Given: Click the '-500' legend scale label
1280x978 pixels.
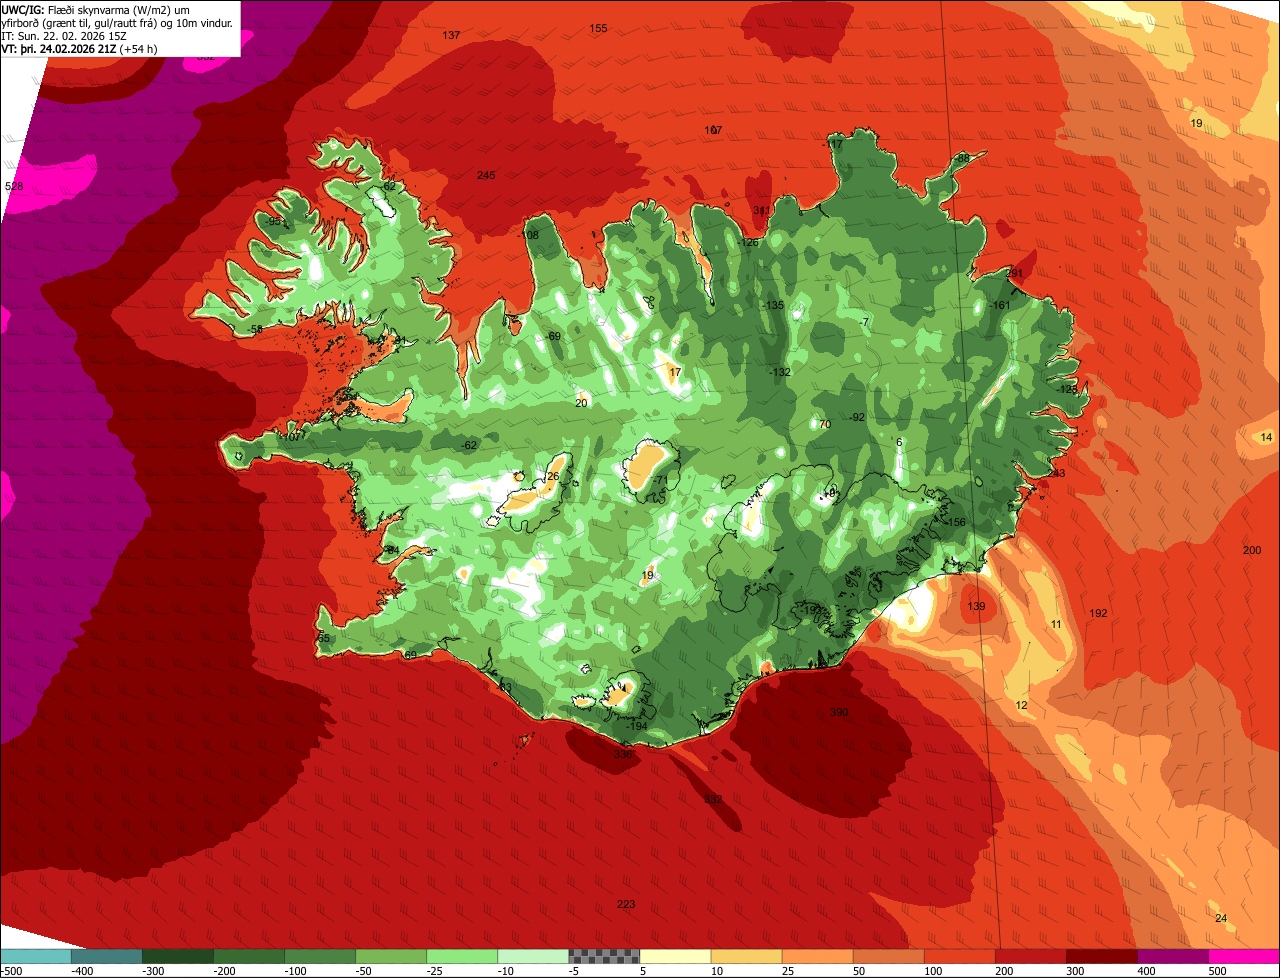Looking at the screenshot, I should (12, 971).
